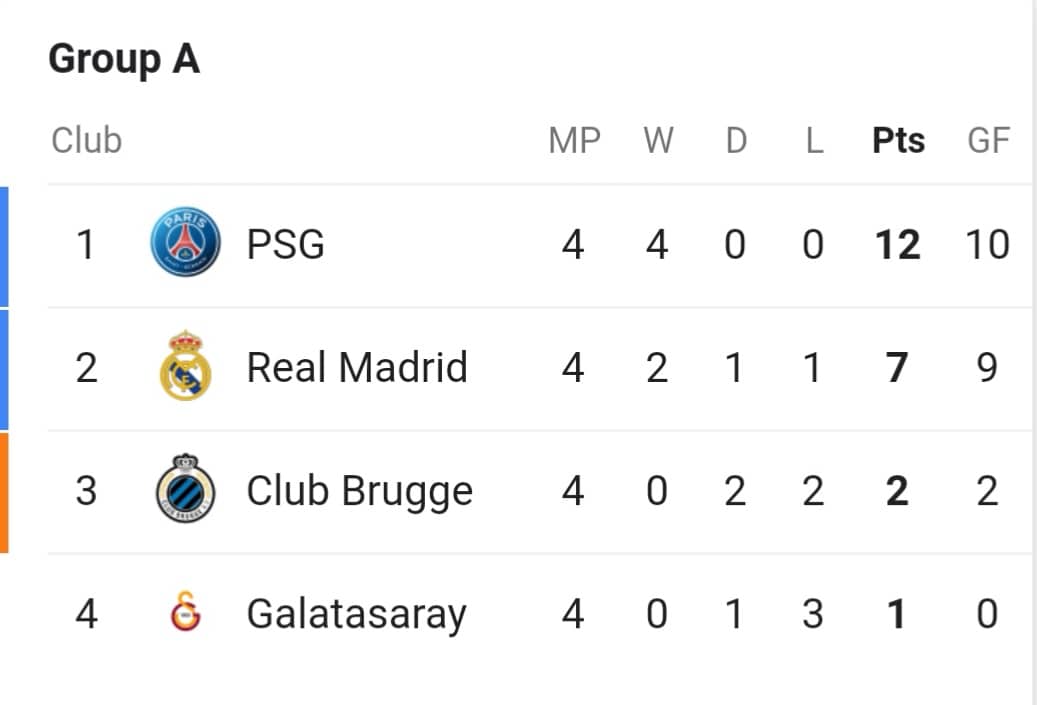Click PSG's 12 points value
Viewport: 1037px width, 705px height.
click(x=897, y=245)
